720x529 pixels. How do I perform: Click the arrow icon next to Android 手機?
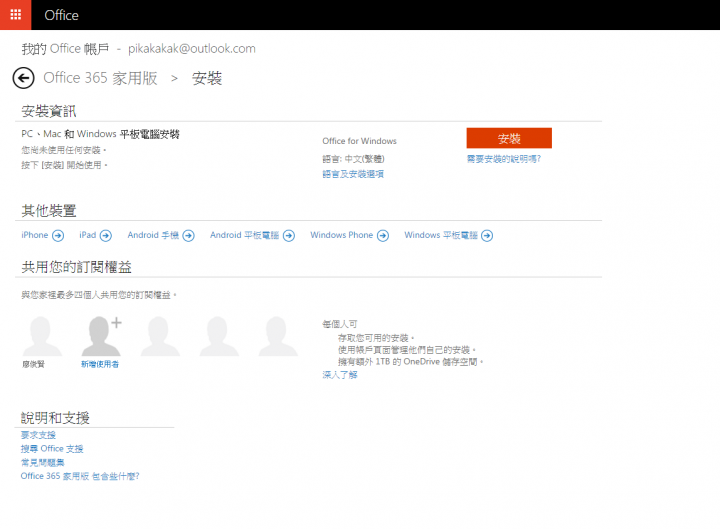pyautogui.click(x=188, y=236)
